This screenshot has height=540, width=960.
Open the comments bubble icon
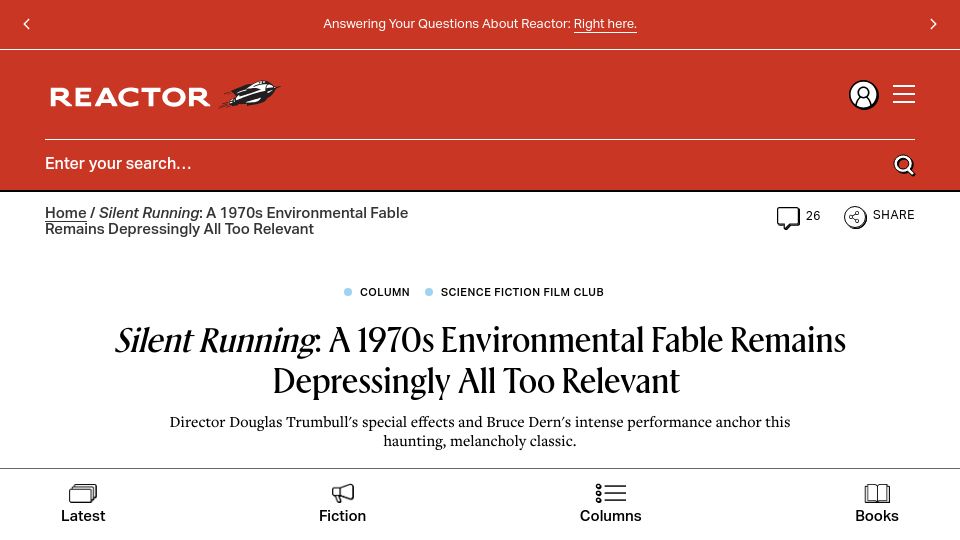788,217
